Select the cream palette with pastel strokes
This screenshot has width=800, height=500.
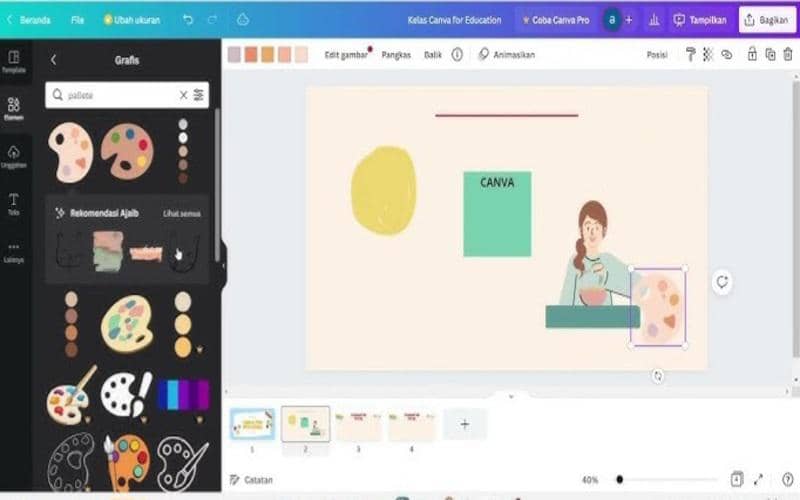[x=127, y=323]
